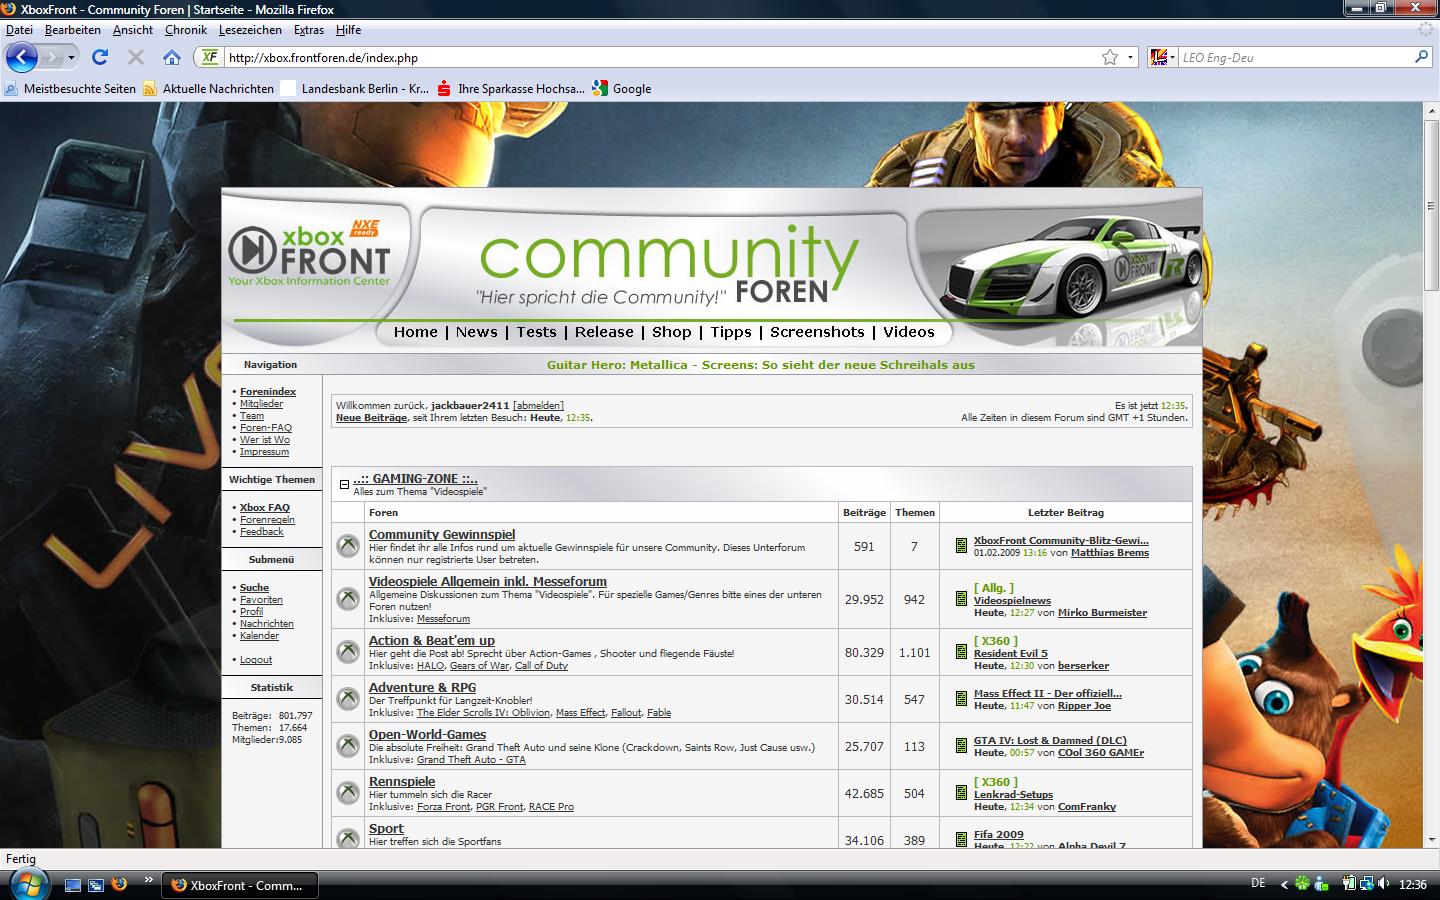Open the Windows Start menu orb
The image size is (1440, 900).
27,884
